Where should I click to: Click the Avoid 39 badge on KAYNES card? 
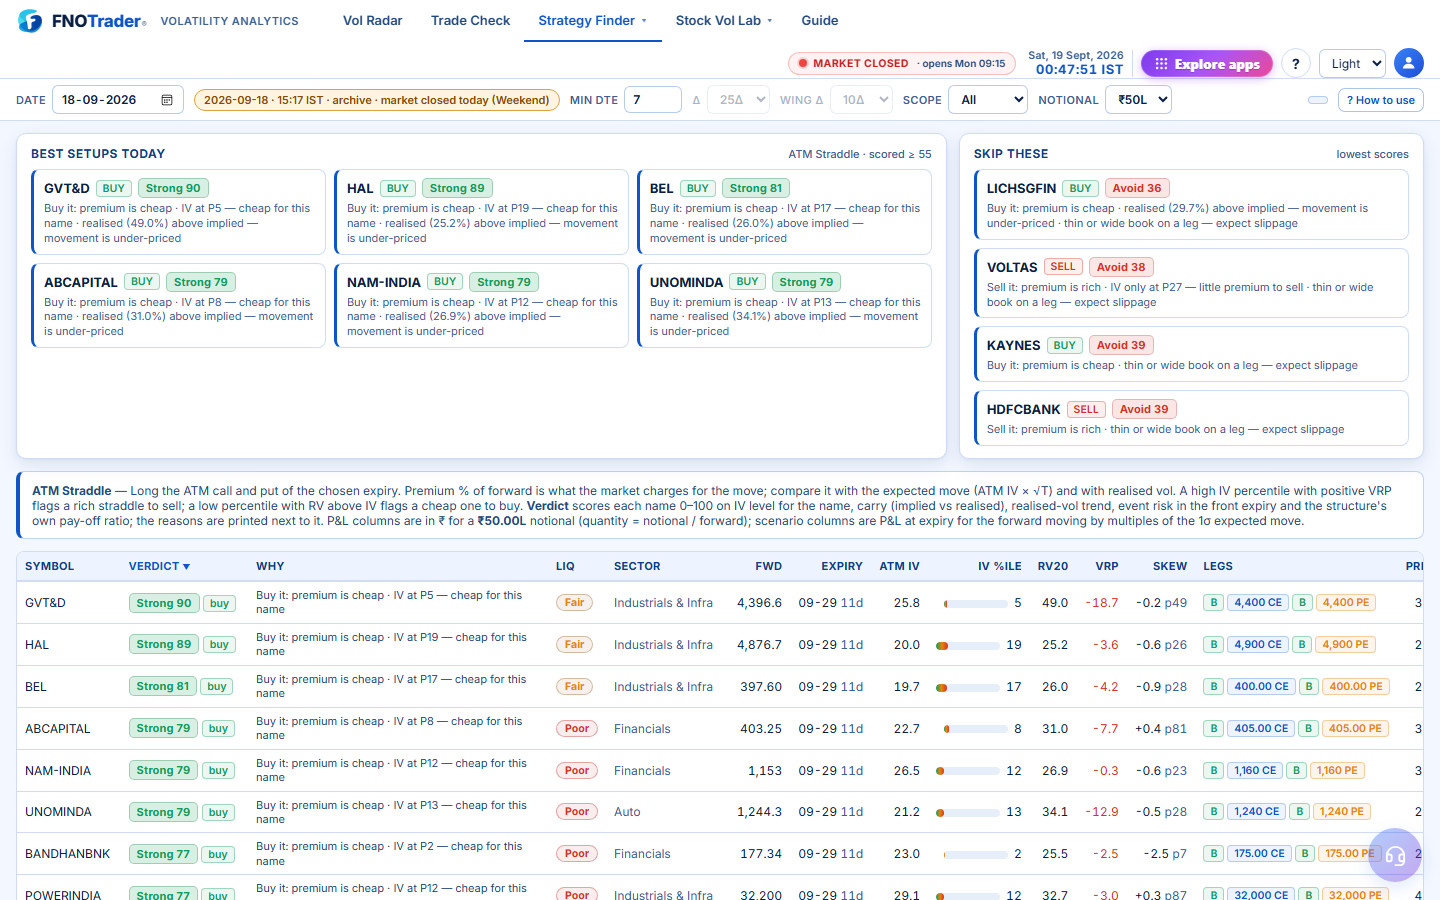[x=1121, y=345]
